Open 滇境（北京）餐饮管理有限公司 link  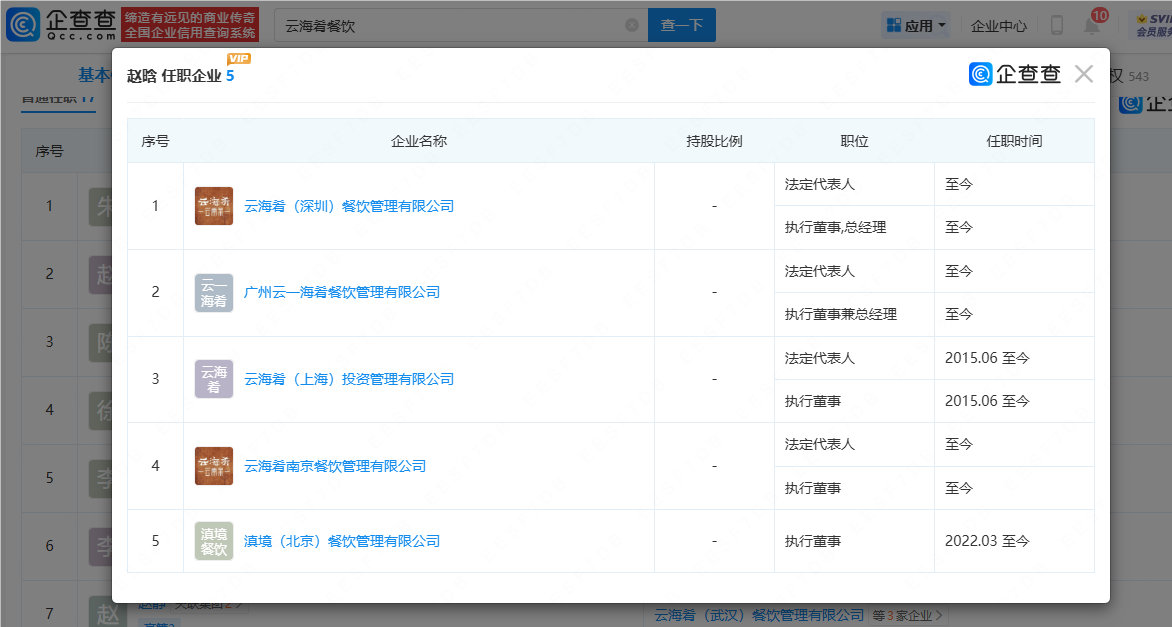pos(342,541)
